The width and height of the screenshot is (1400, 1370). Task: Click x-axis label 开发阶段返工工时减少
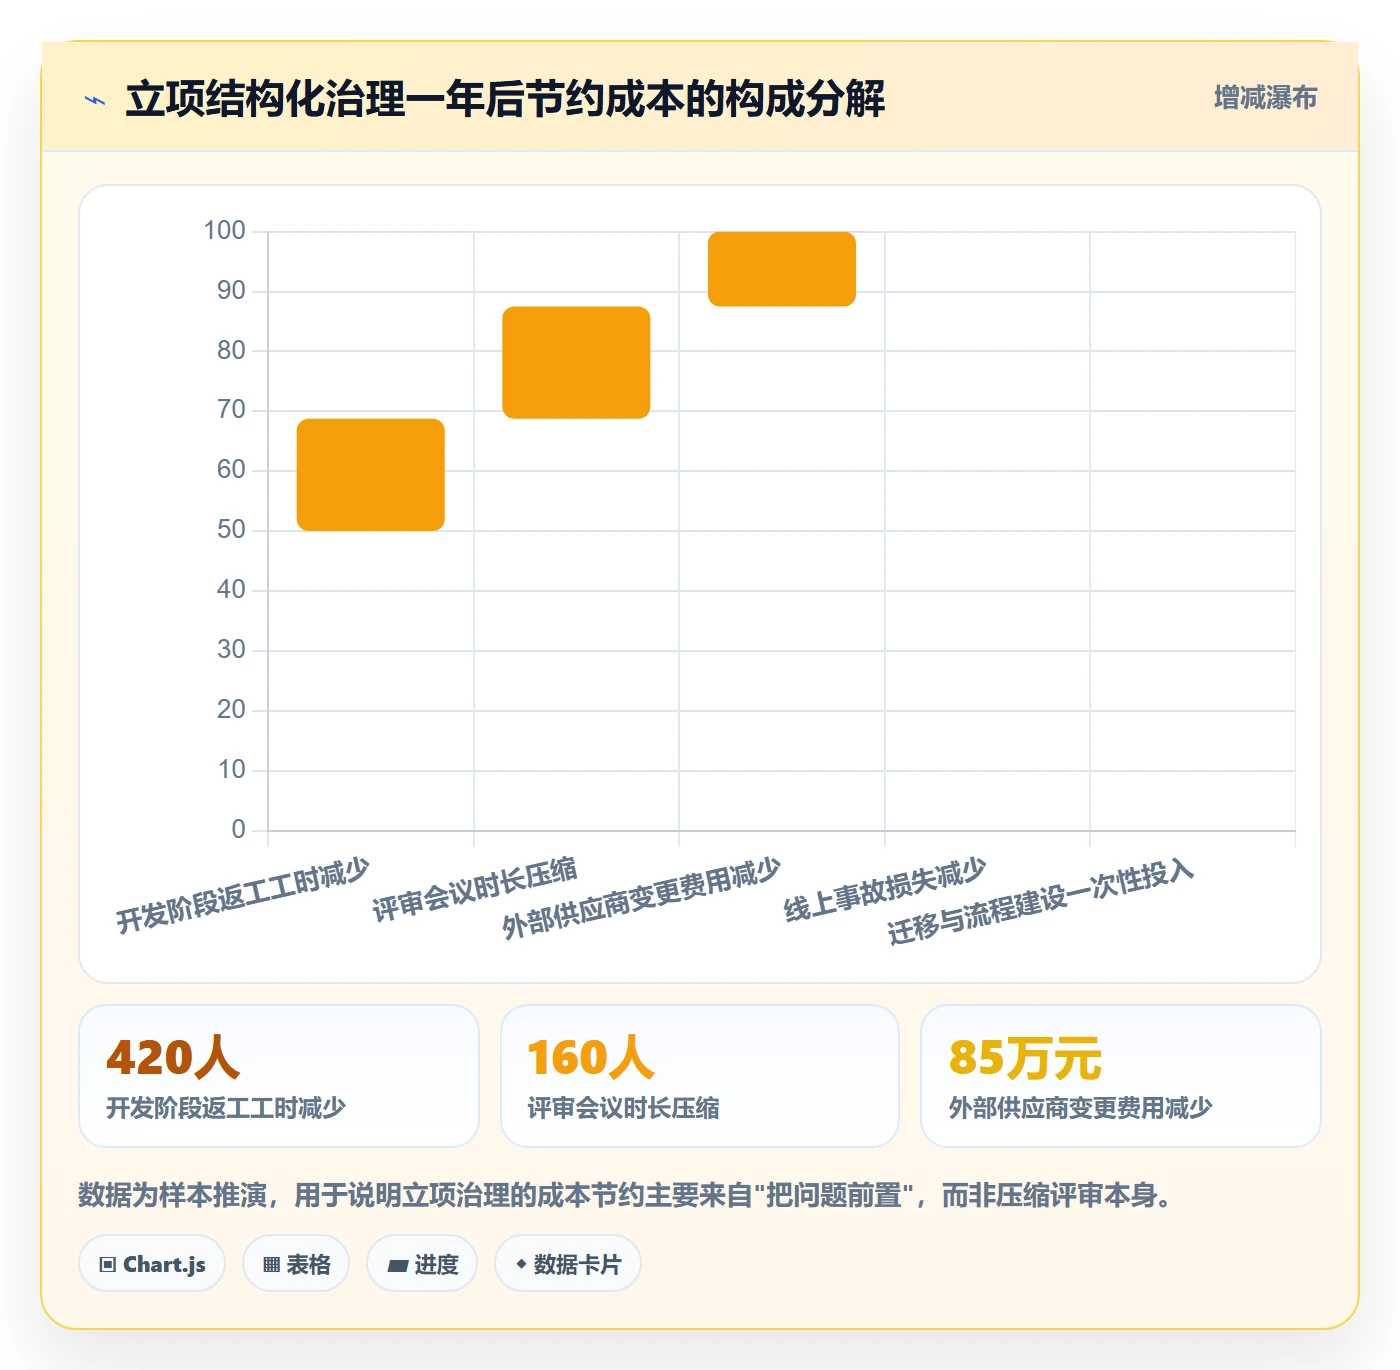tap(243, 895)
